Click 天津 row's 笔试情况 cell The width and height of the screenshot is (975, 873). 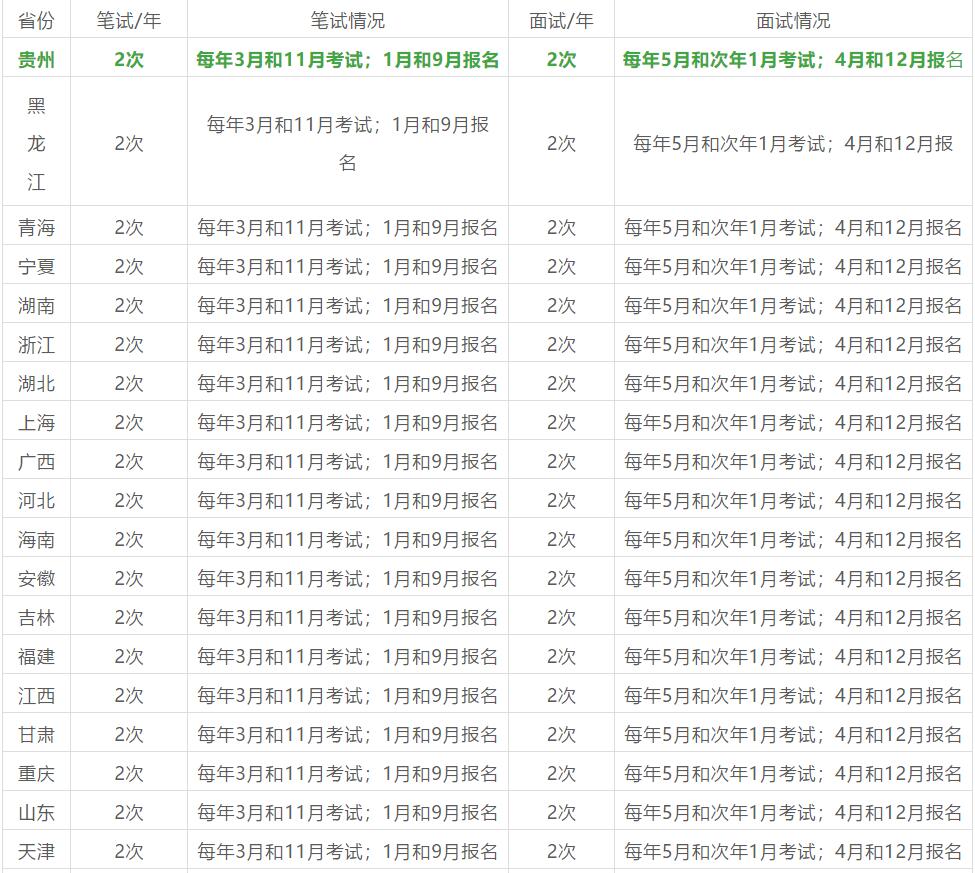[348, 851]
